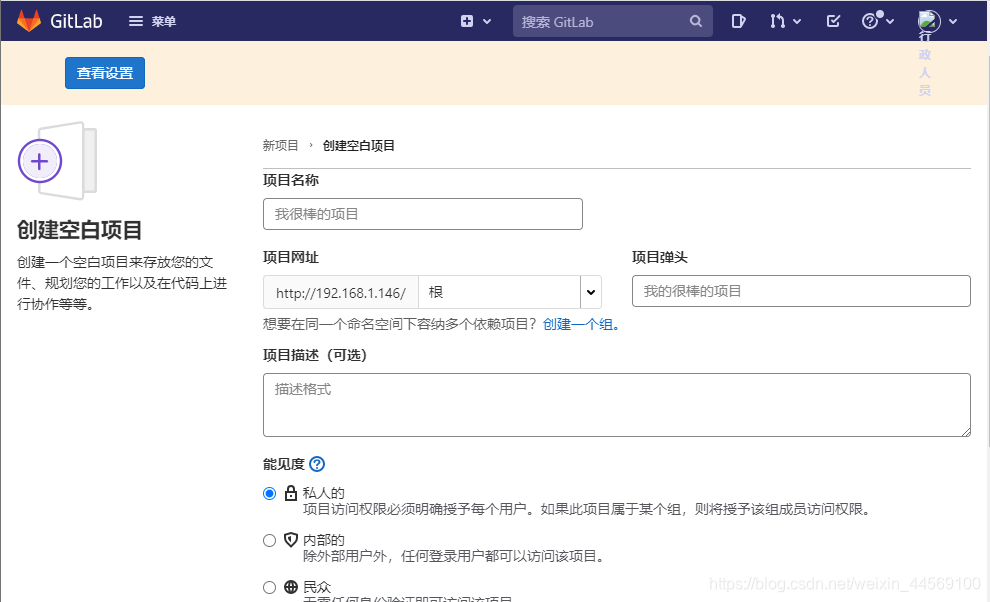Click the create blank project plus illustration
This screenshot has height=602, width=990.
(x=57, y=161)
